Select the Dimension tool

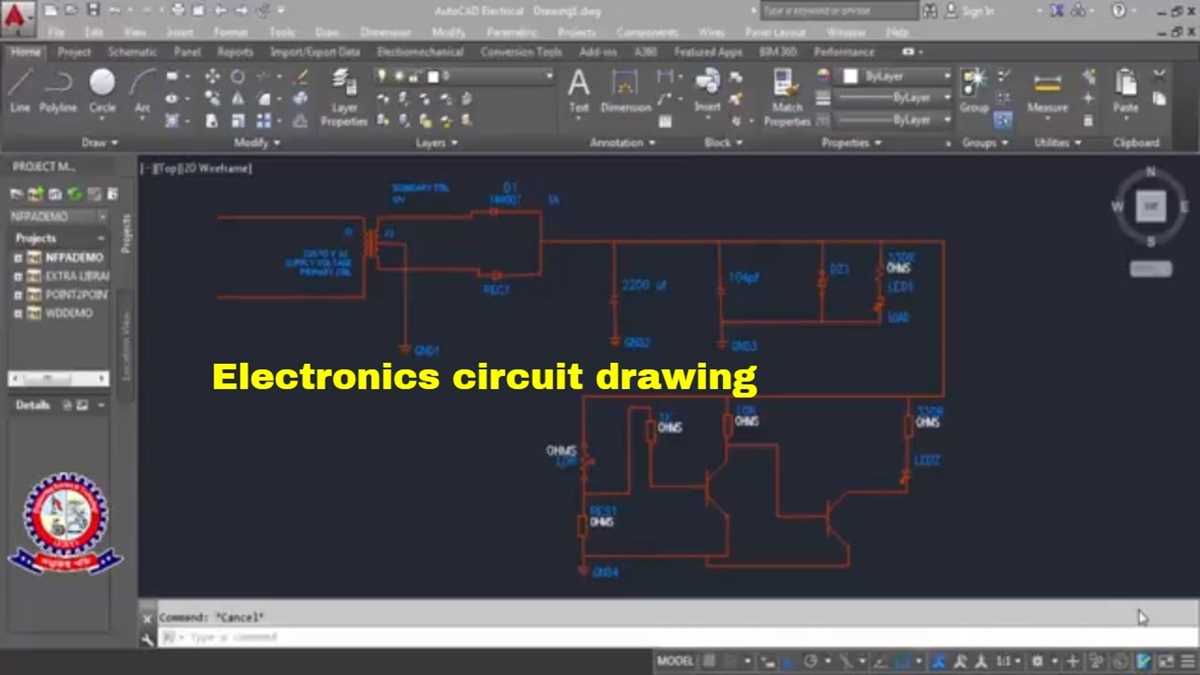click(x=626, y=89)
